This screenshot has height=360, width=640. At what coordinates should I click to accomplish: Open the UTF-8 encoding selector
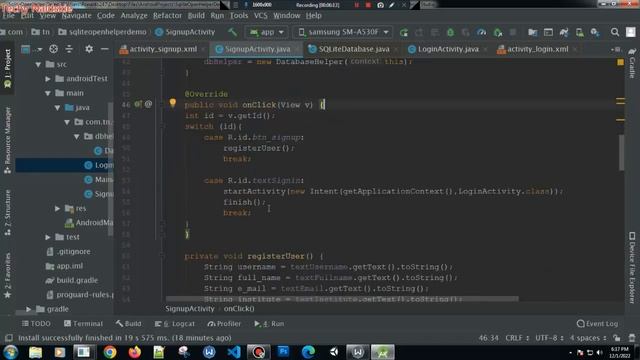point(549,338)
